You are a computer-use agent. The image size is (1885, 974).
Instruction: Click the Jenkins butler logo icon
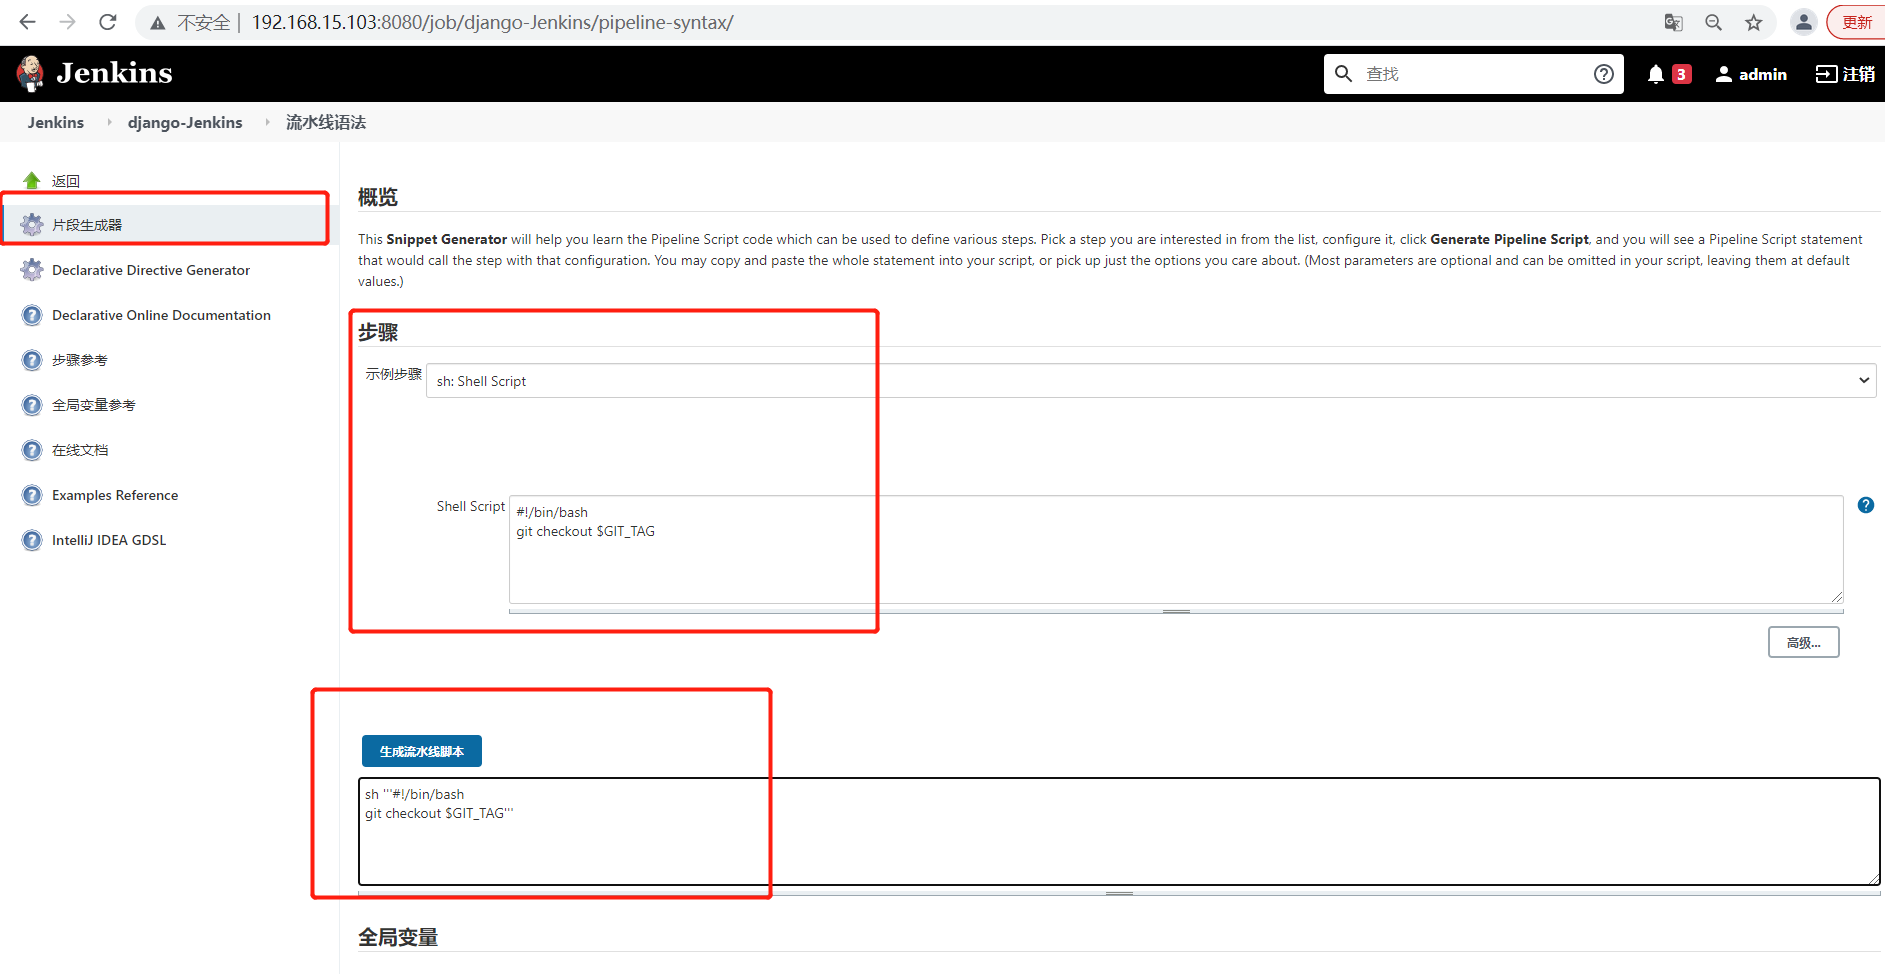pos(31,73)
